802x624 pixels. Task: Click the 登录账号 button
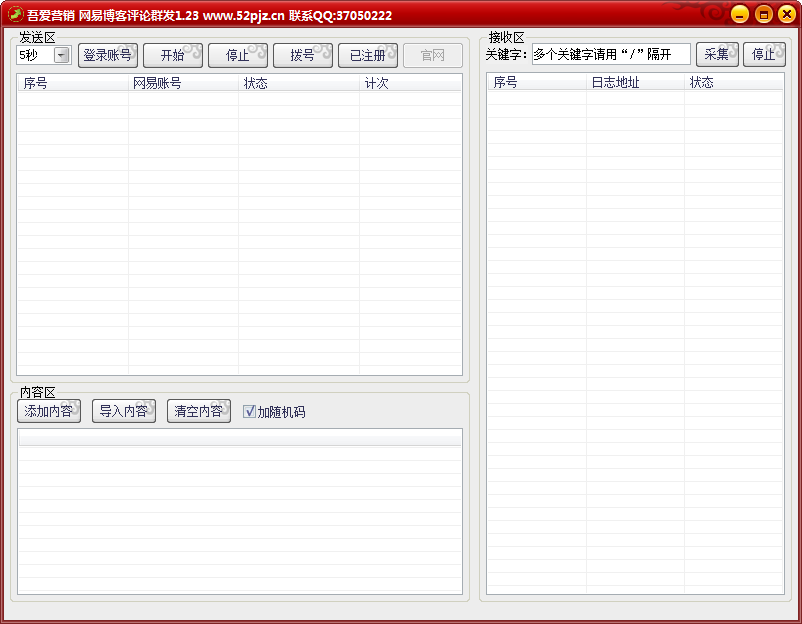pos(107,55)
